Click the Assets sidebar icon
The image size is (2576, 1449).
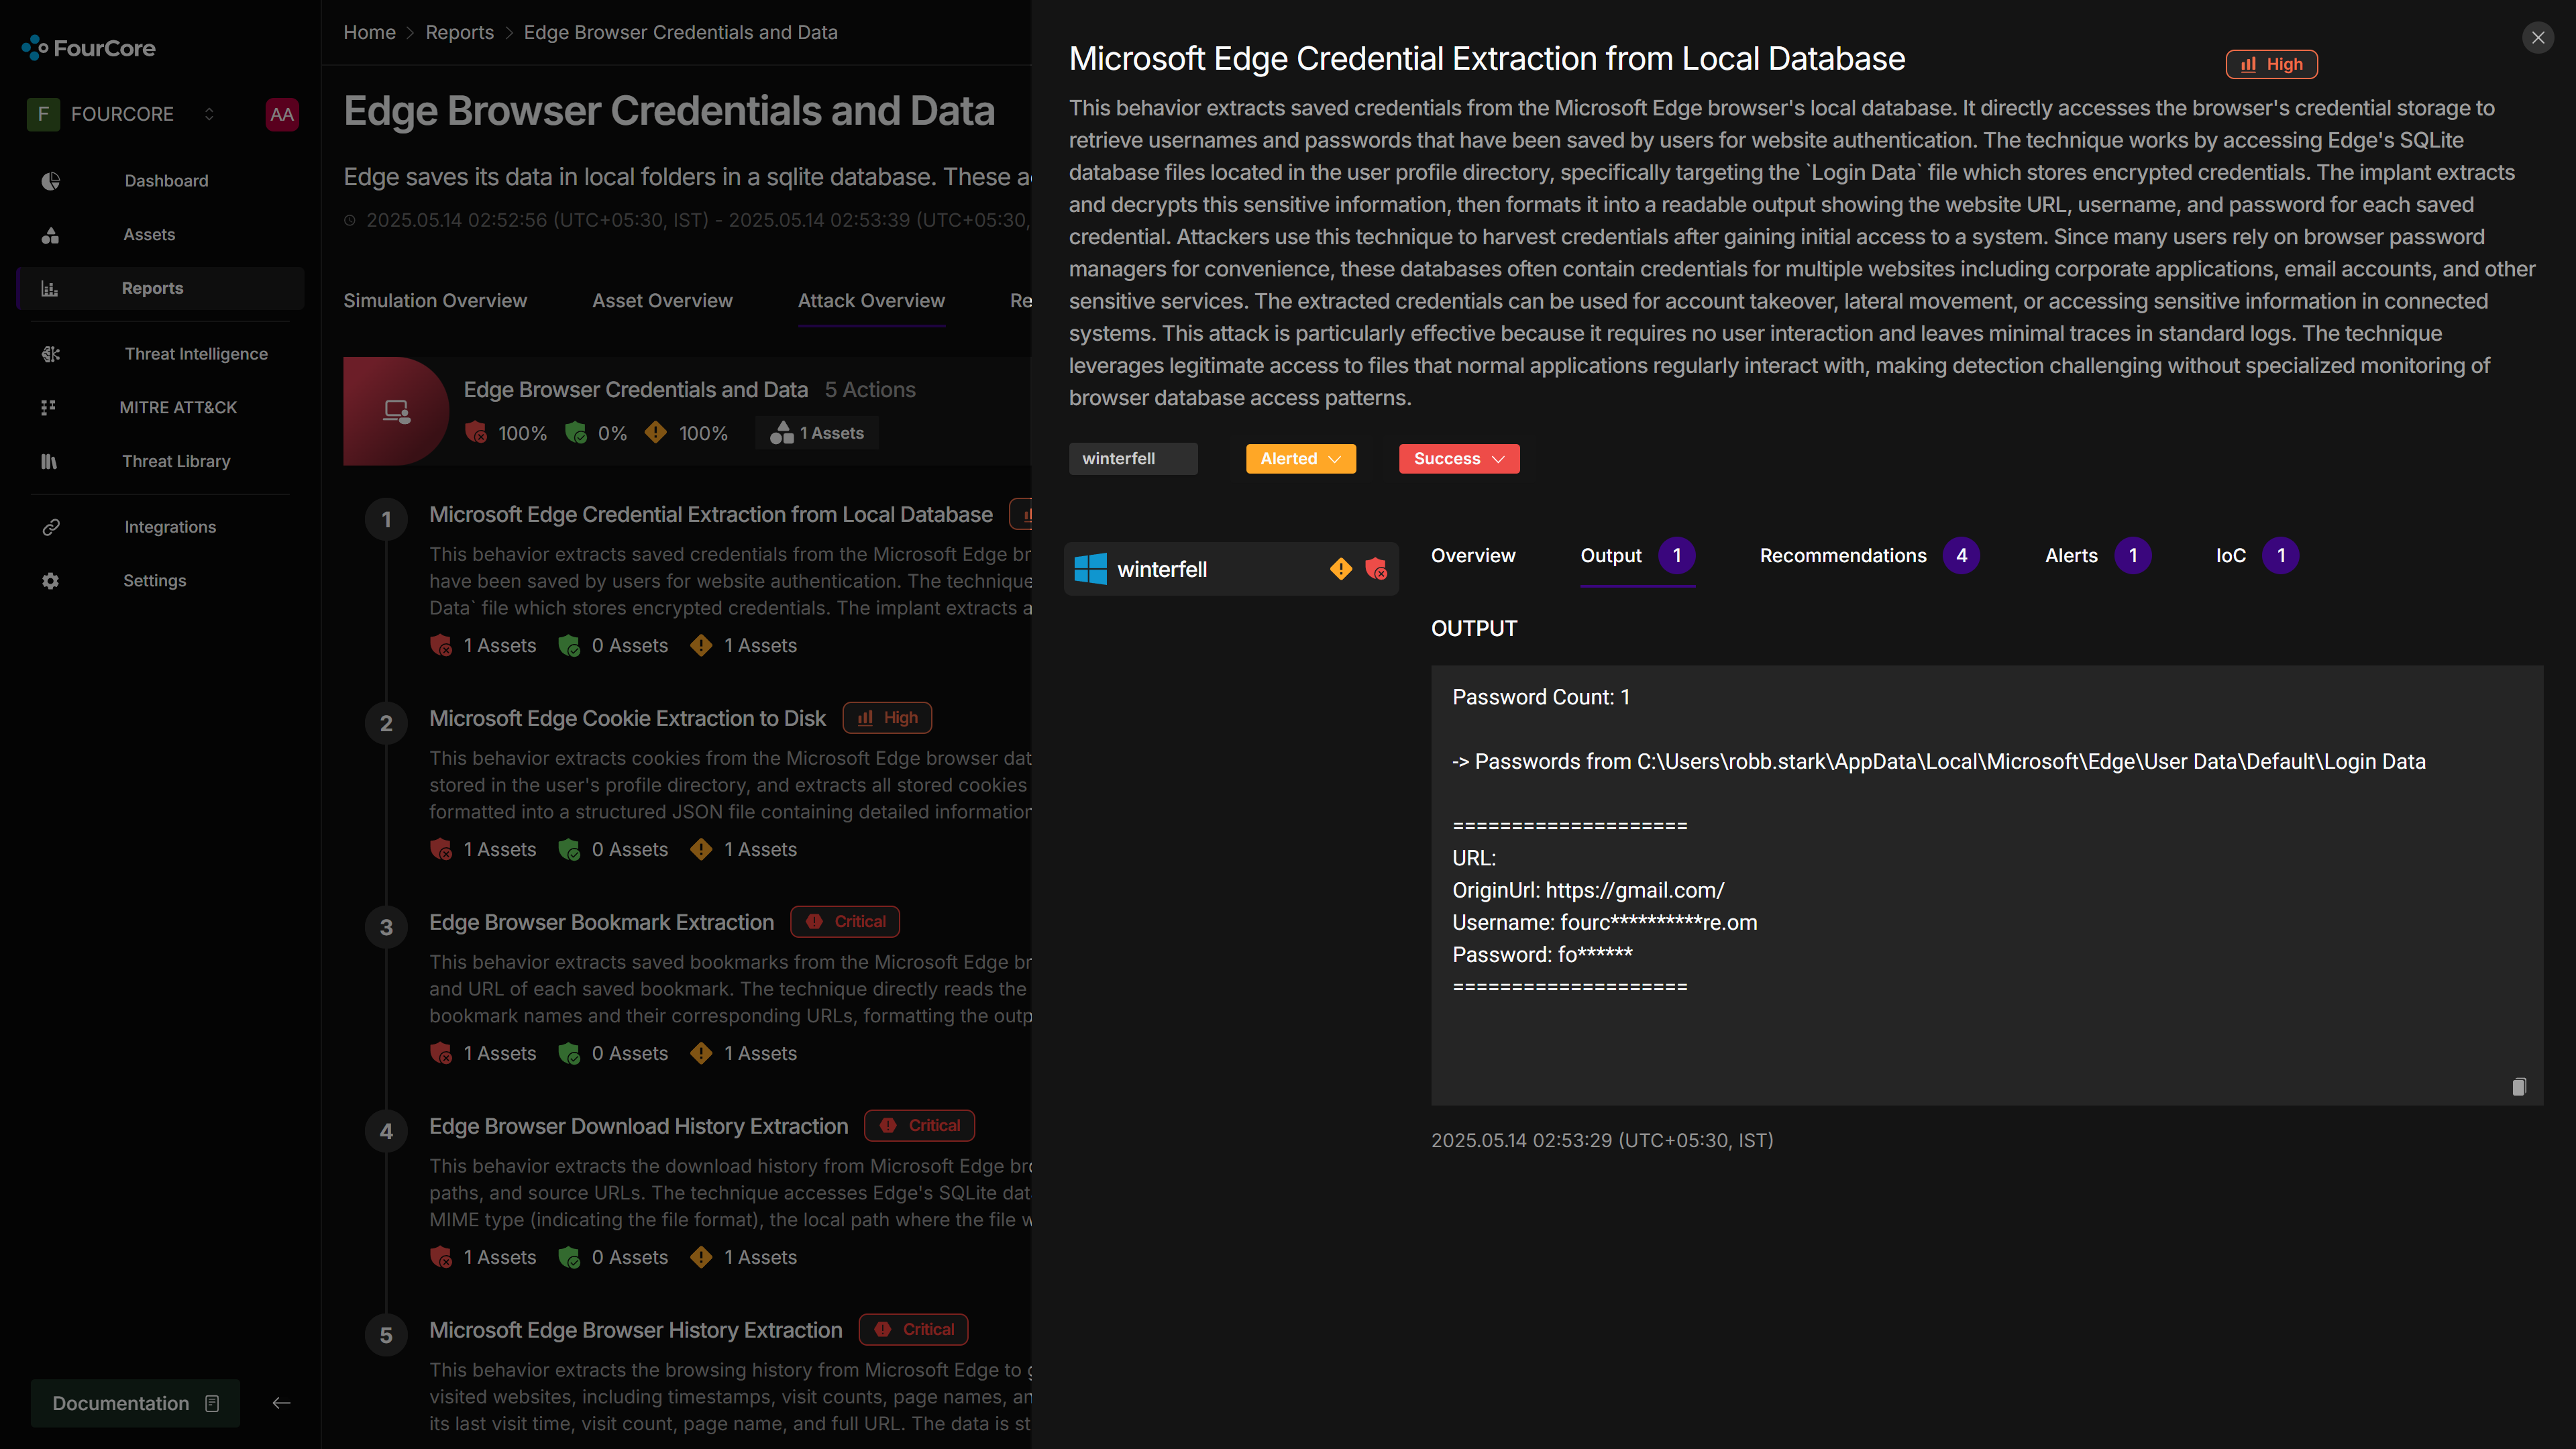[x=50, y=235]
